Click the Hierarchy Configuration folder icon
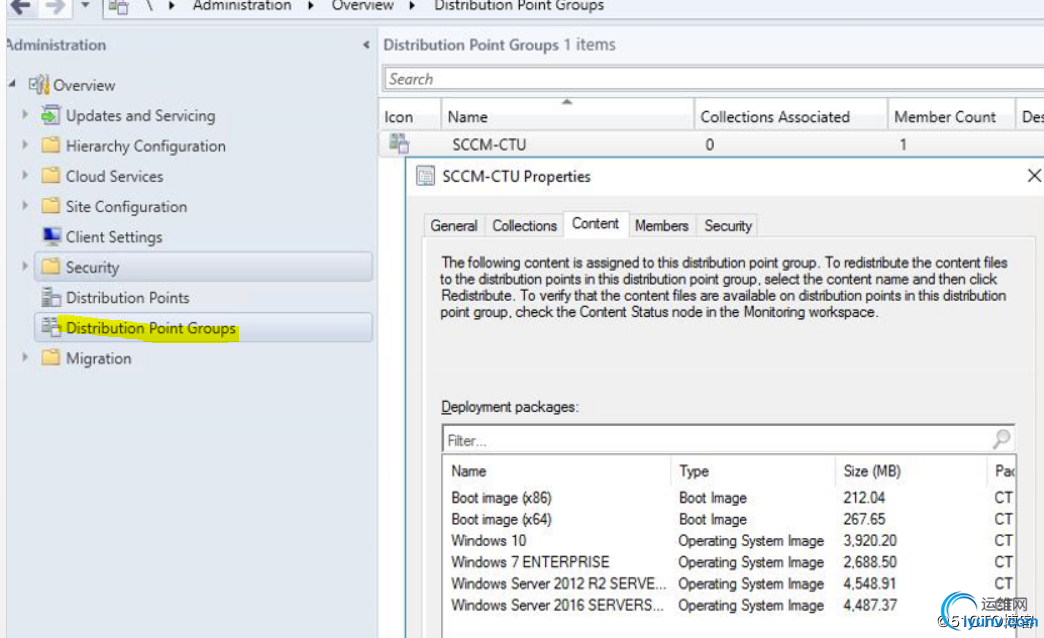The height and width of the screenshot is (638, 1044). click(x=51, y=145)
